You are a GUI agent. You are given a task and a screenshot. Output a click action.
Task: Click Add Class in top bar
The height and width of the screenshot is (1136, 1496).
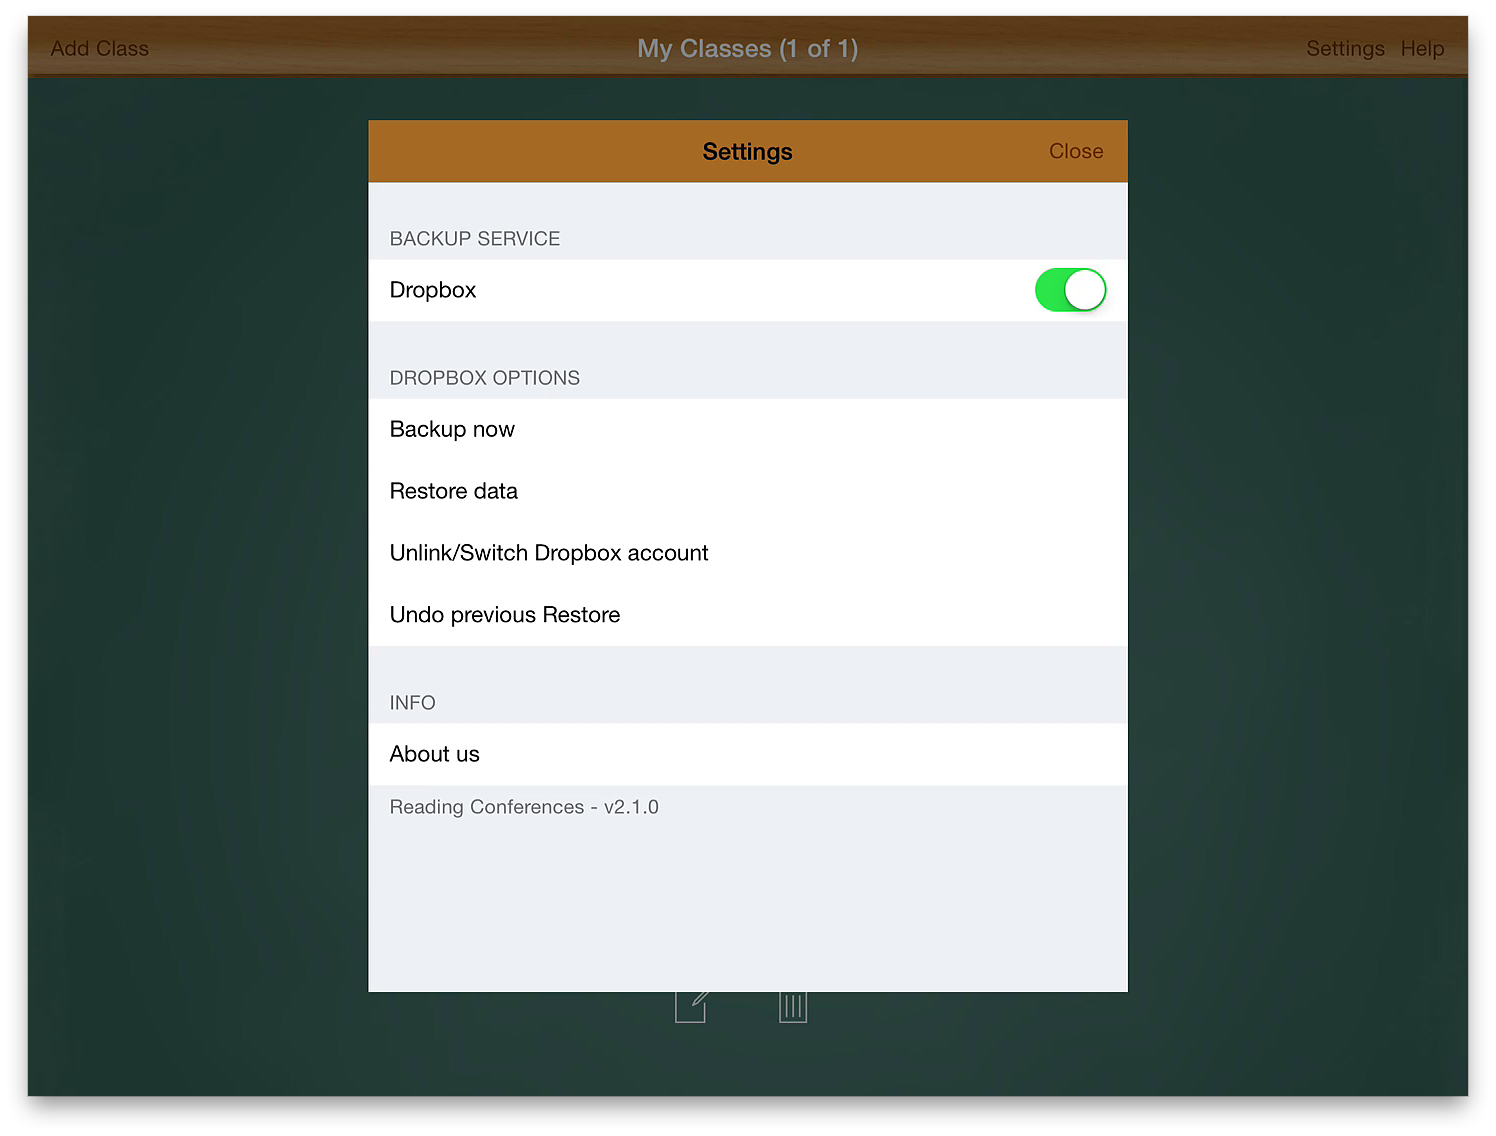pos(100,48)
